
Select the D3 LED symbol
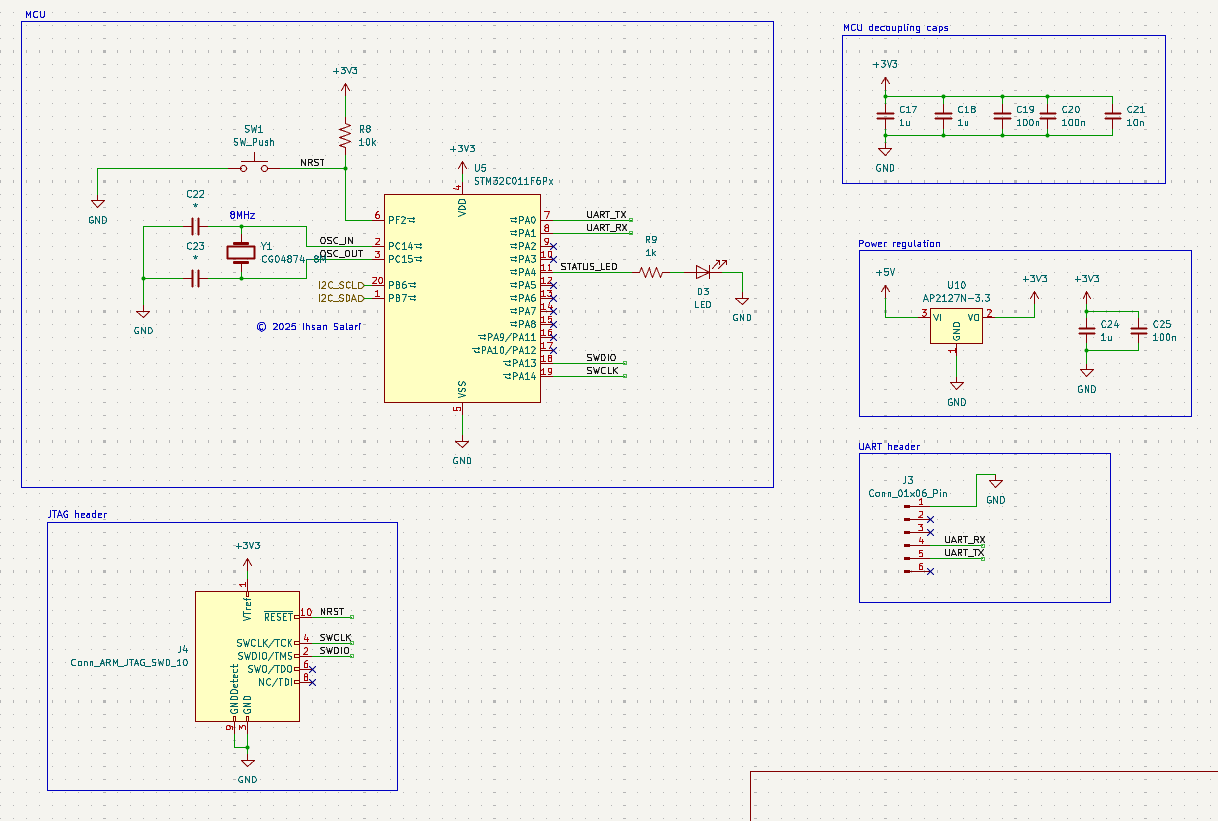[x=704, y=271]
